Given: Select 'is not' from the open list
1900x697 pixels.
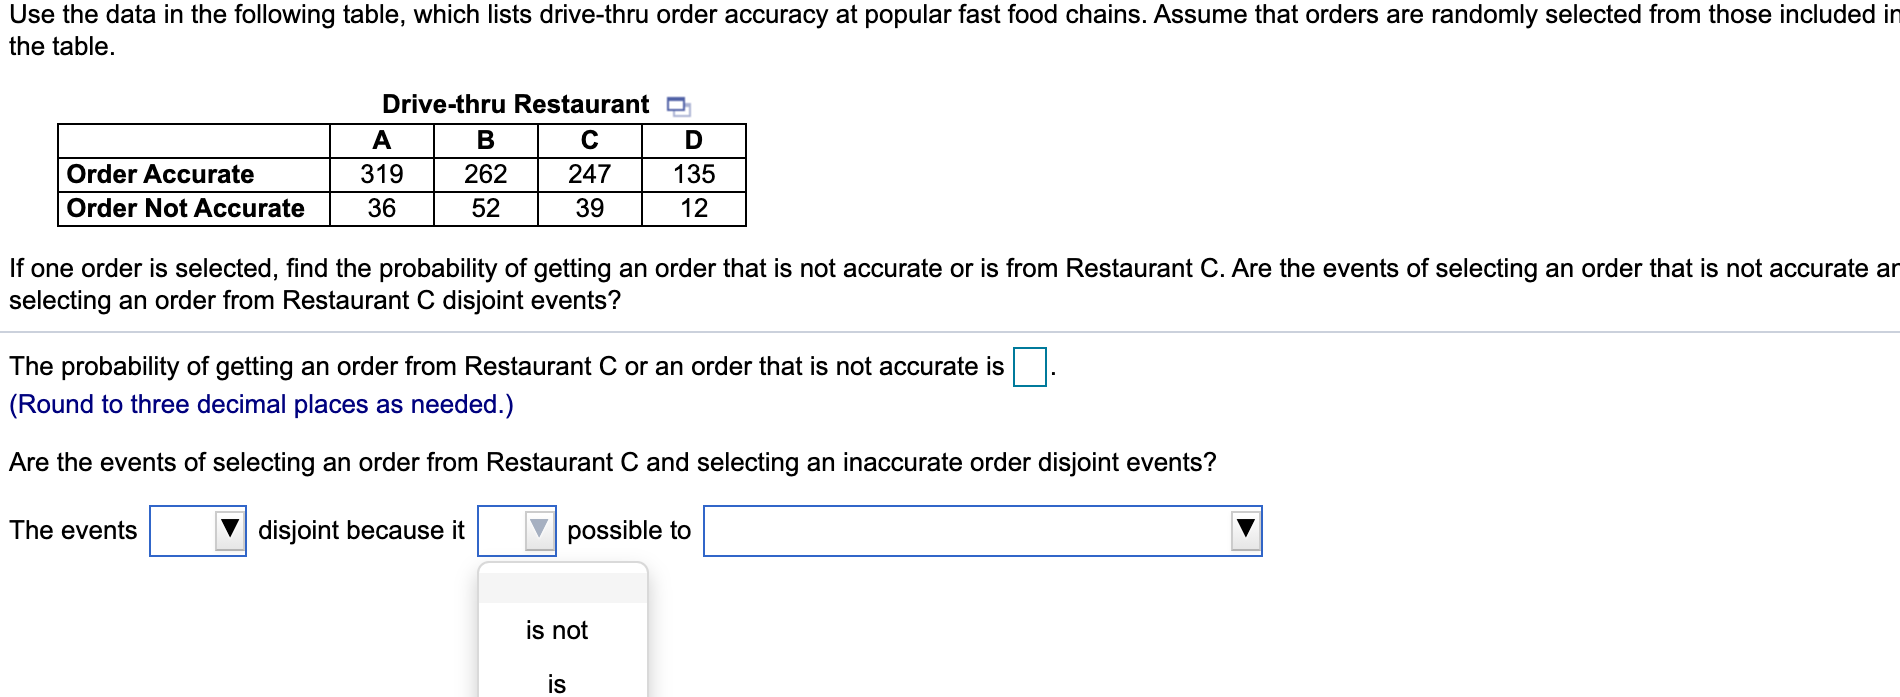Looking at the screenshot, I should click(558, 631).
